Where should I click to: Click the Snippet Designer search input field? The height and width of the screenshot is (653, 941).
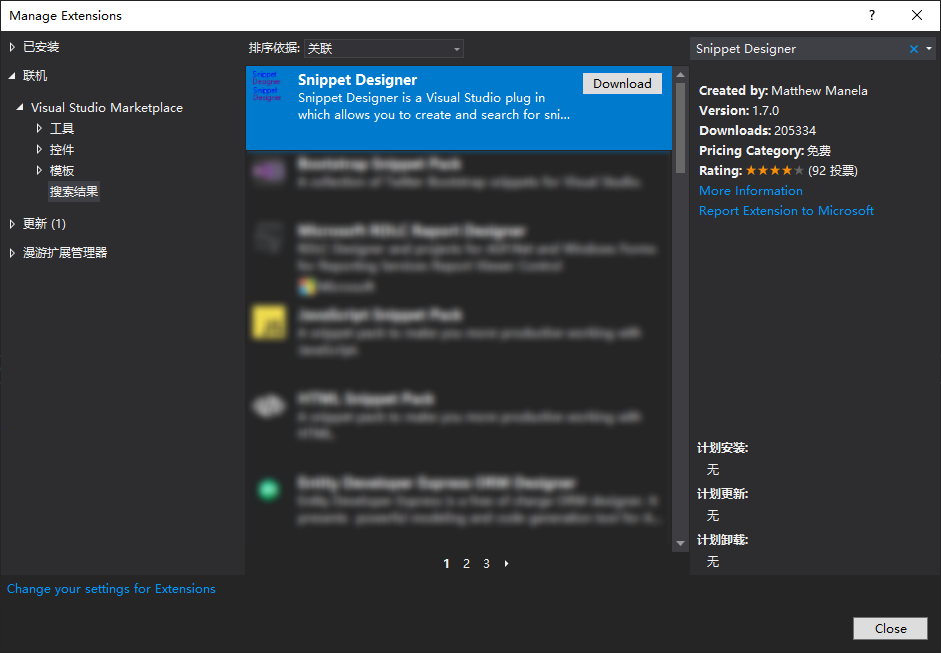click(x=798, y=49)
